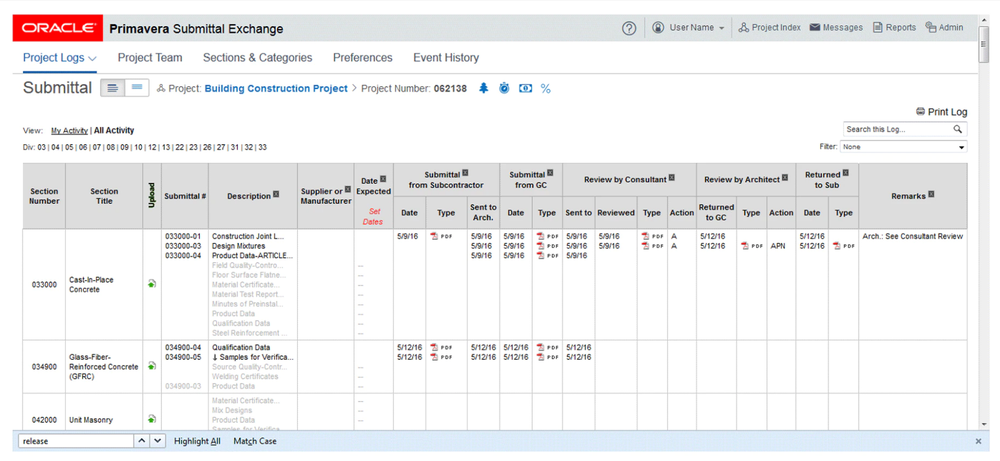Collapse the Remarks column
Image resolution: width=1000 pixels, height=461 pixels.
pos(931,194)
